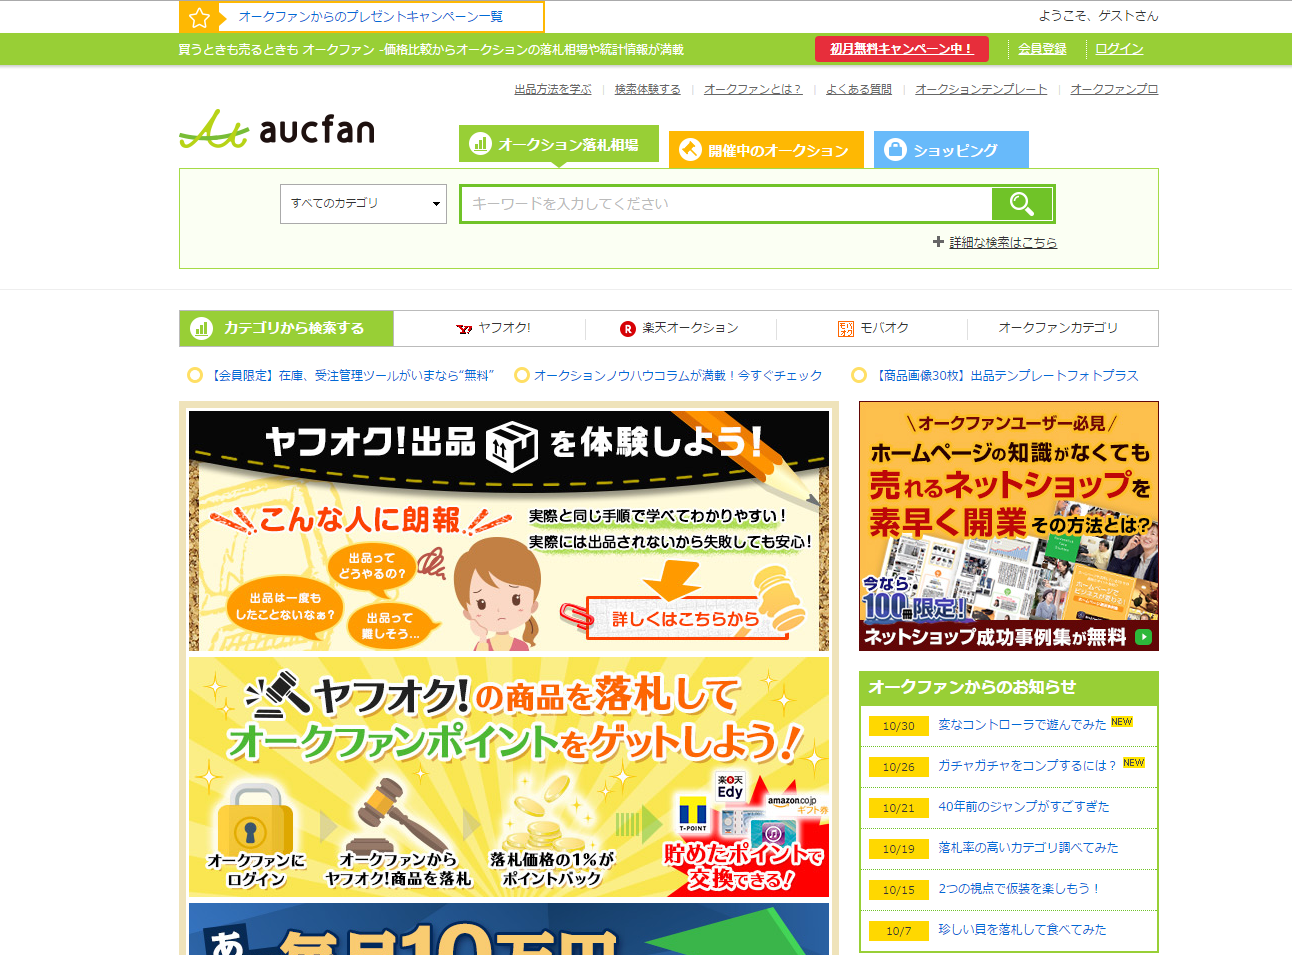Open news 2つの視点で仮装を楽しもう!
Image resolution: width=1292 pixels, height=955 pixels.
click(1019, 889)
